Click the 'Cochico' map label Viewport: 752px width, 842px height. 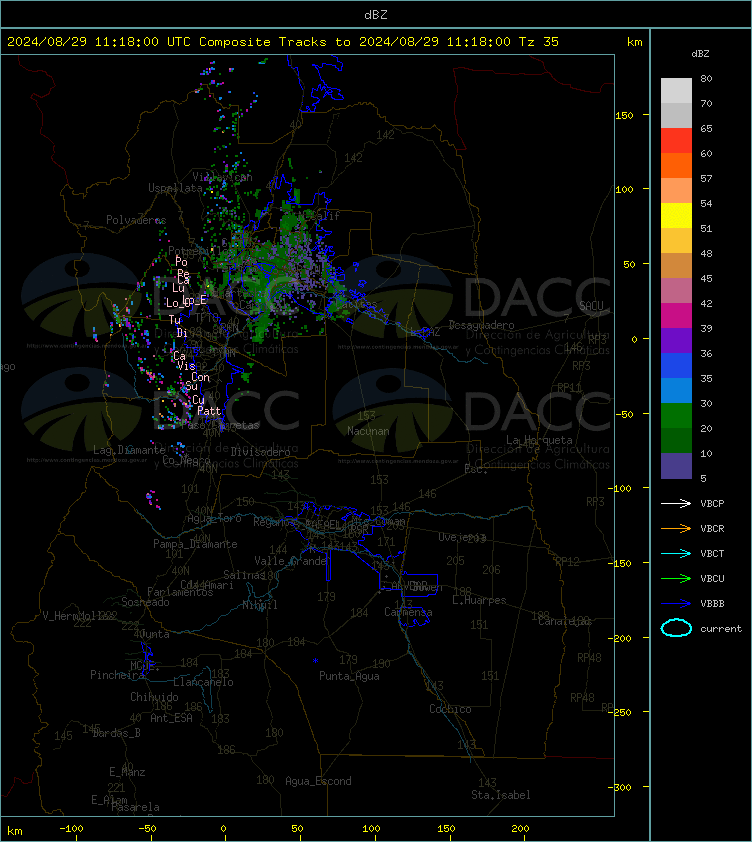pos(450,709)
